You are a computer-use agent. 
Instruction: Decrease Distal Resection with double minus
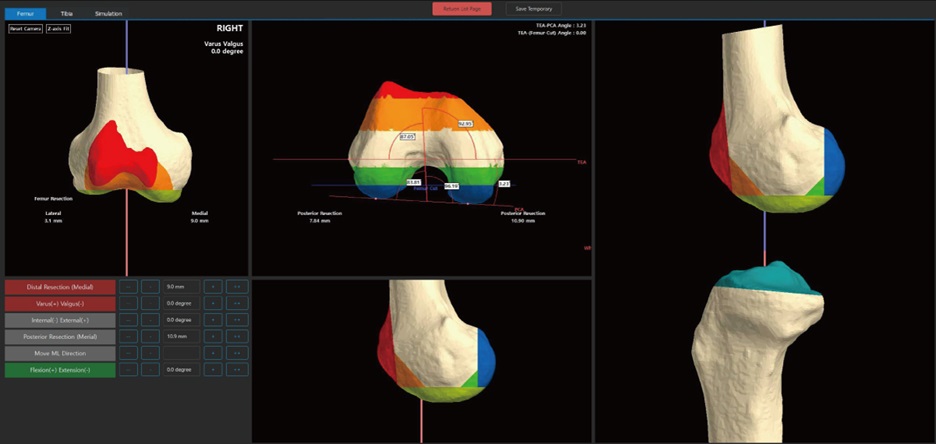(128, 286)
